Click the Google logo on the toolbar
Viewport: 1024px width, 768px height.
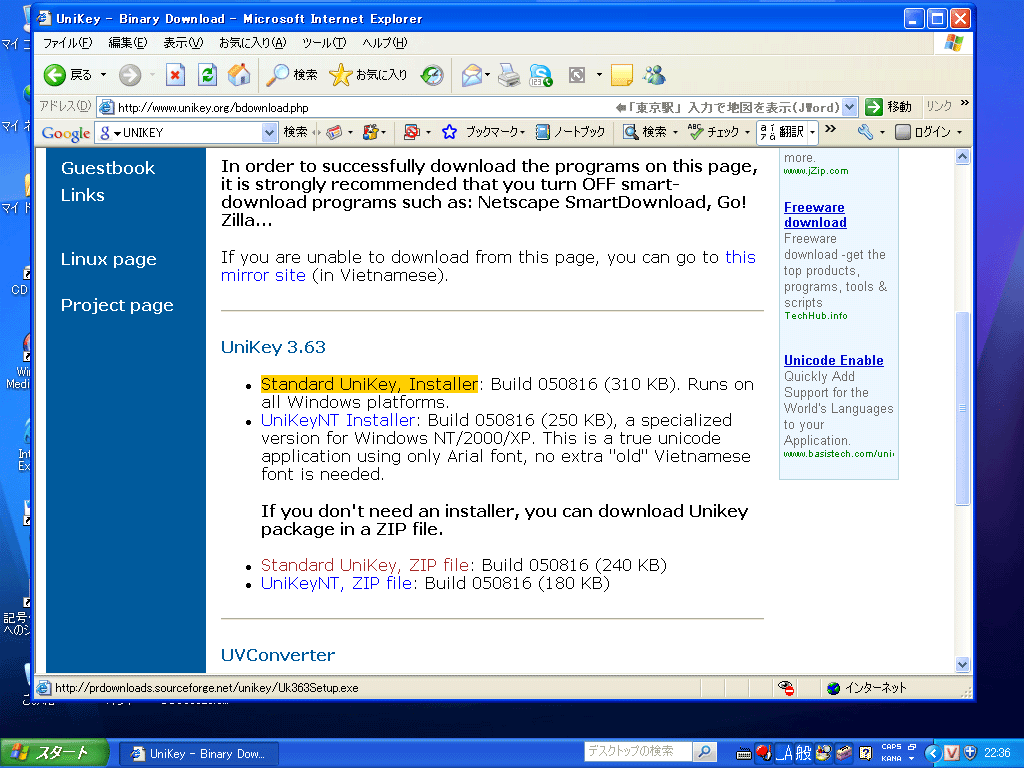tap(66, 133)
